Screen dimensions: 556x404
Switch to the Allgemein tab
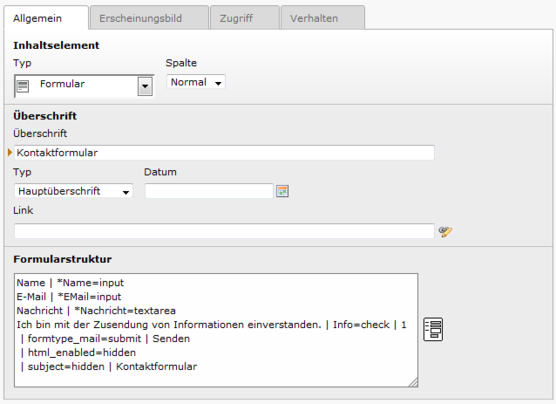click(x=46, y=18)
